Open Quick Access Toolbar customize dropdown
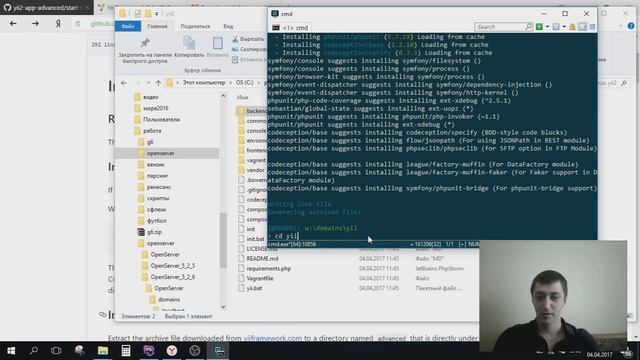This screenshot has height=360, width=640. [x=156, y=14]
